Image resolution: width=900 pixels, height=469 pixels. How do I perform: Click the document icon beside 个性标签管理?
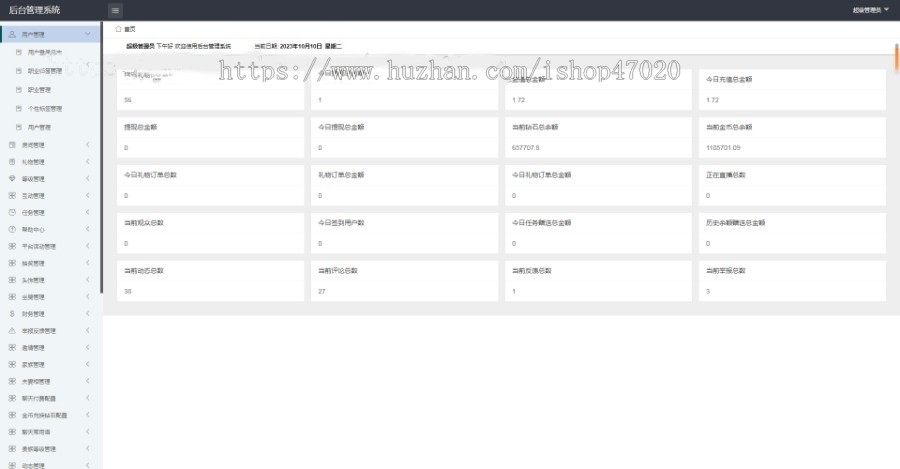18,108
